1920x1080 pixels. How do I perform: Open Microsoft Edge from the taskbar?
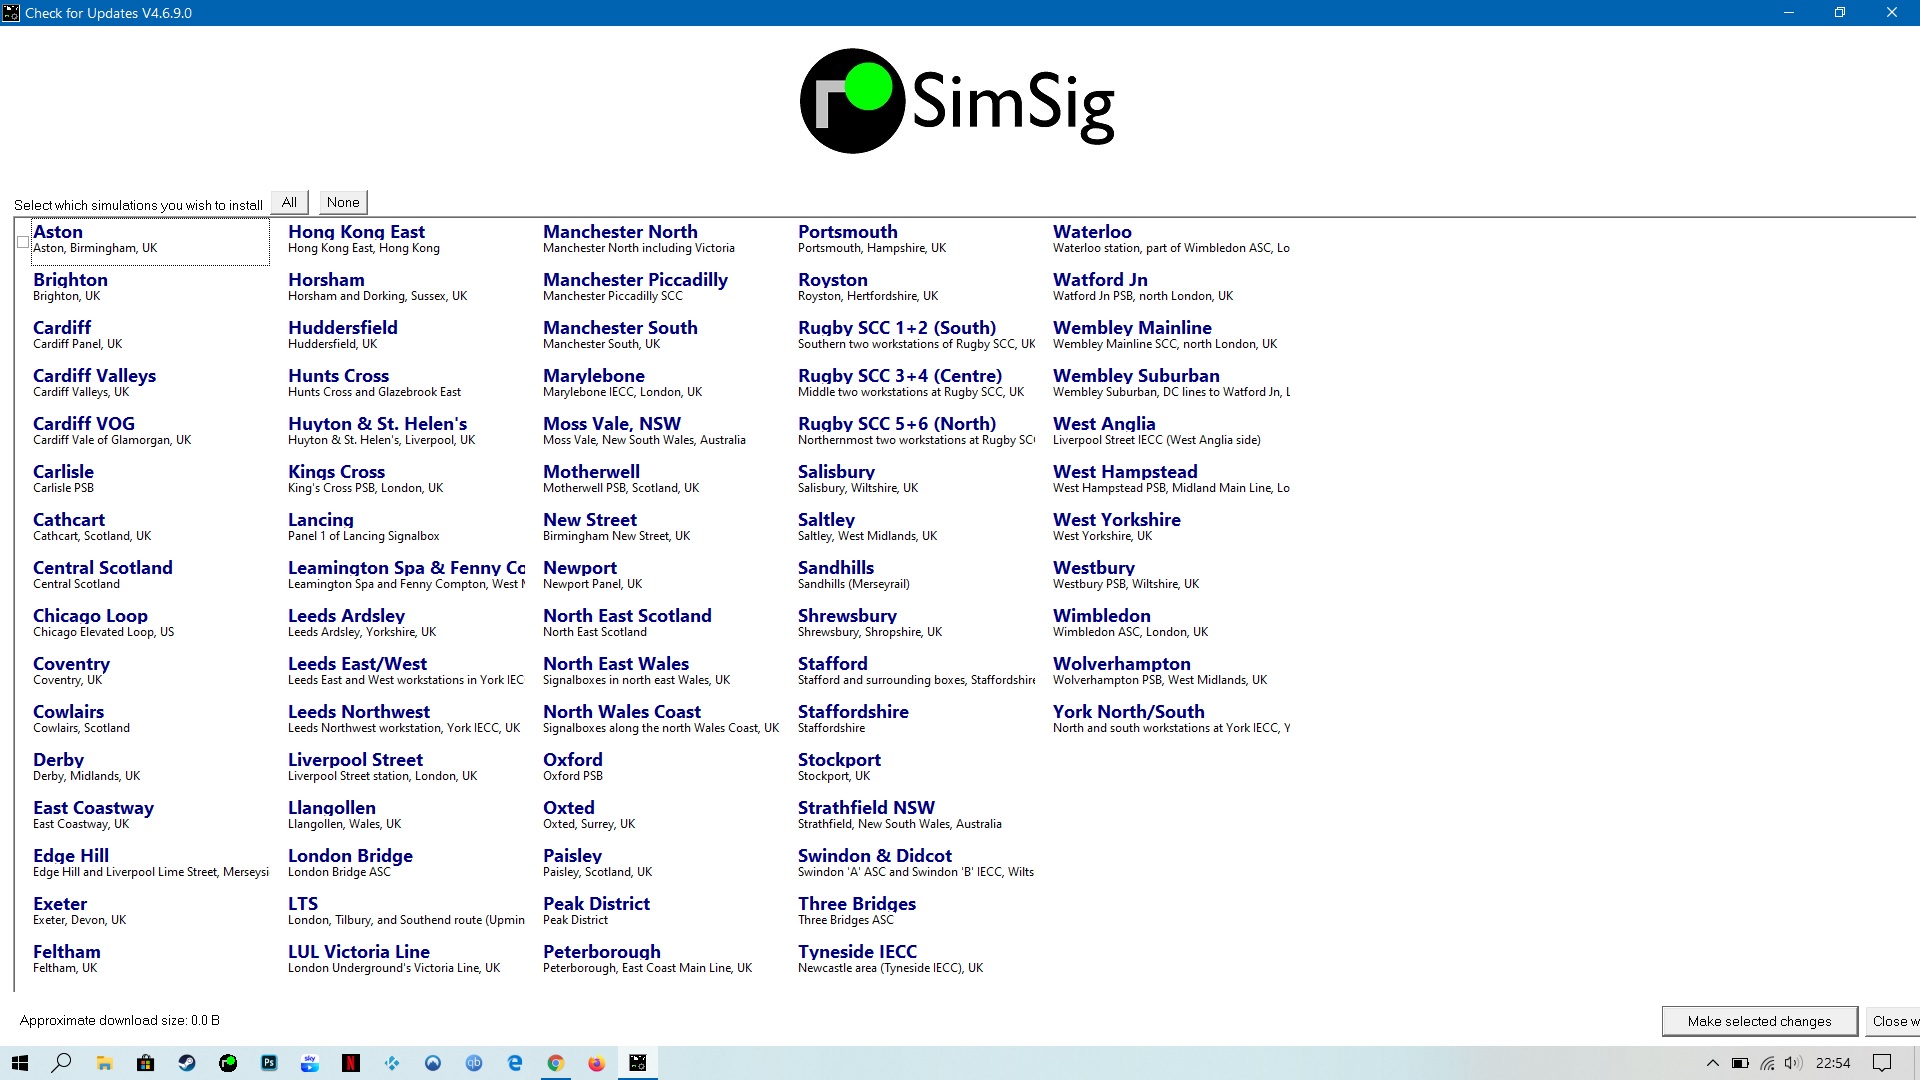pyautogui.click(x=515, y=1063)
